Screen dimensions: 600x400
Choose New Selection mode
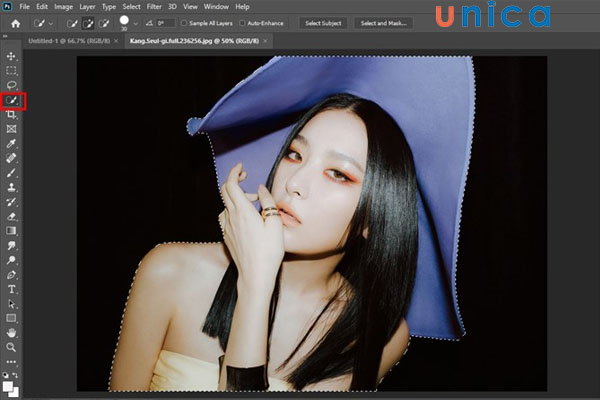click(x=72, y=24)
